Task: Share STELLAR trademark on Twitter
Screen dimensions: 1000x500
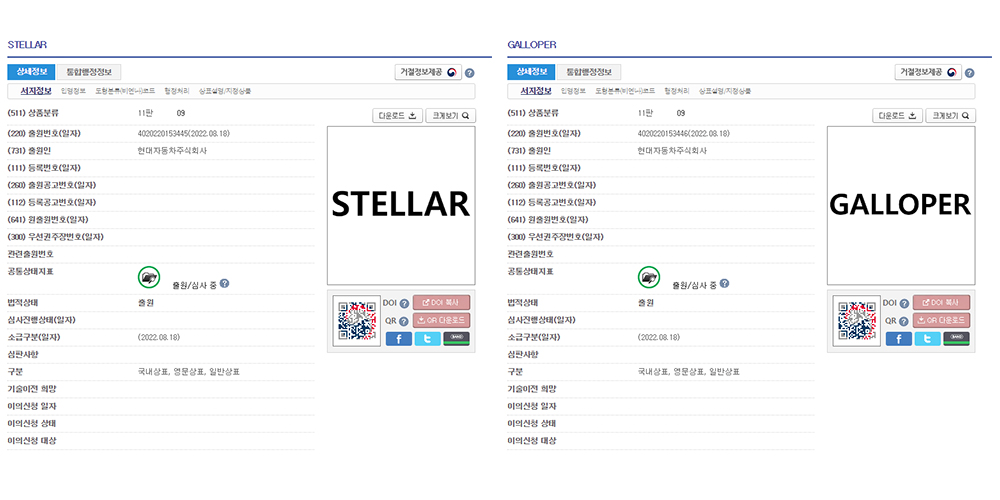Action: click(427, 339)
